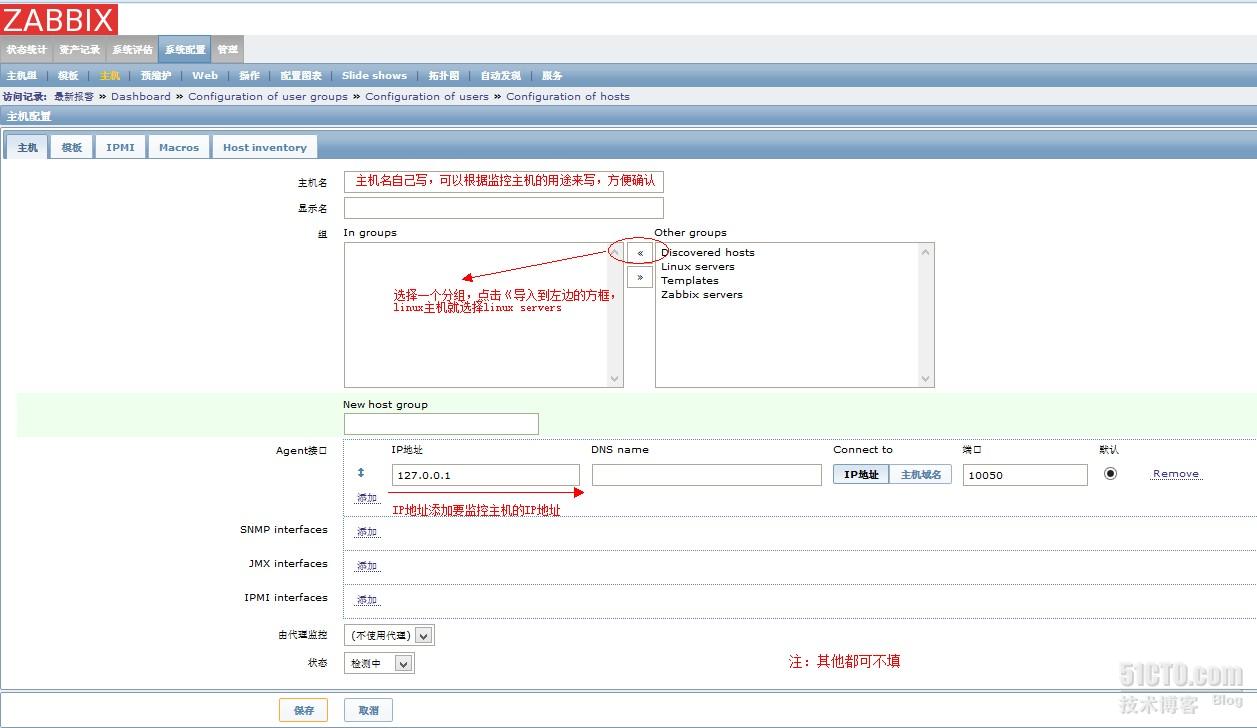The height and width of the screenshot is (728, 1257).
Task: Open 管理 top menu
Action: click(228, 49)
